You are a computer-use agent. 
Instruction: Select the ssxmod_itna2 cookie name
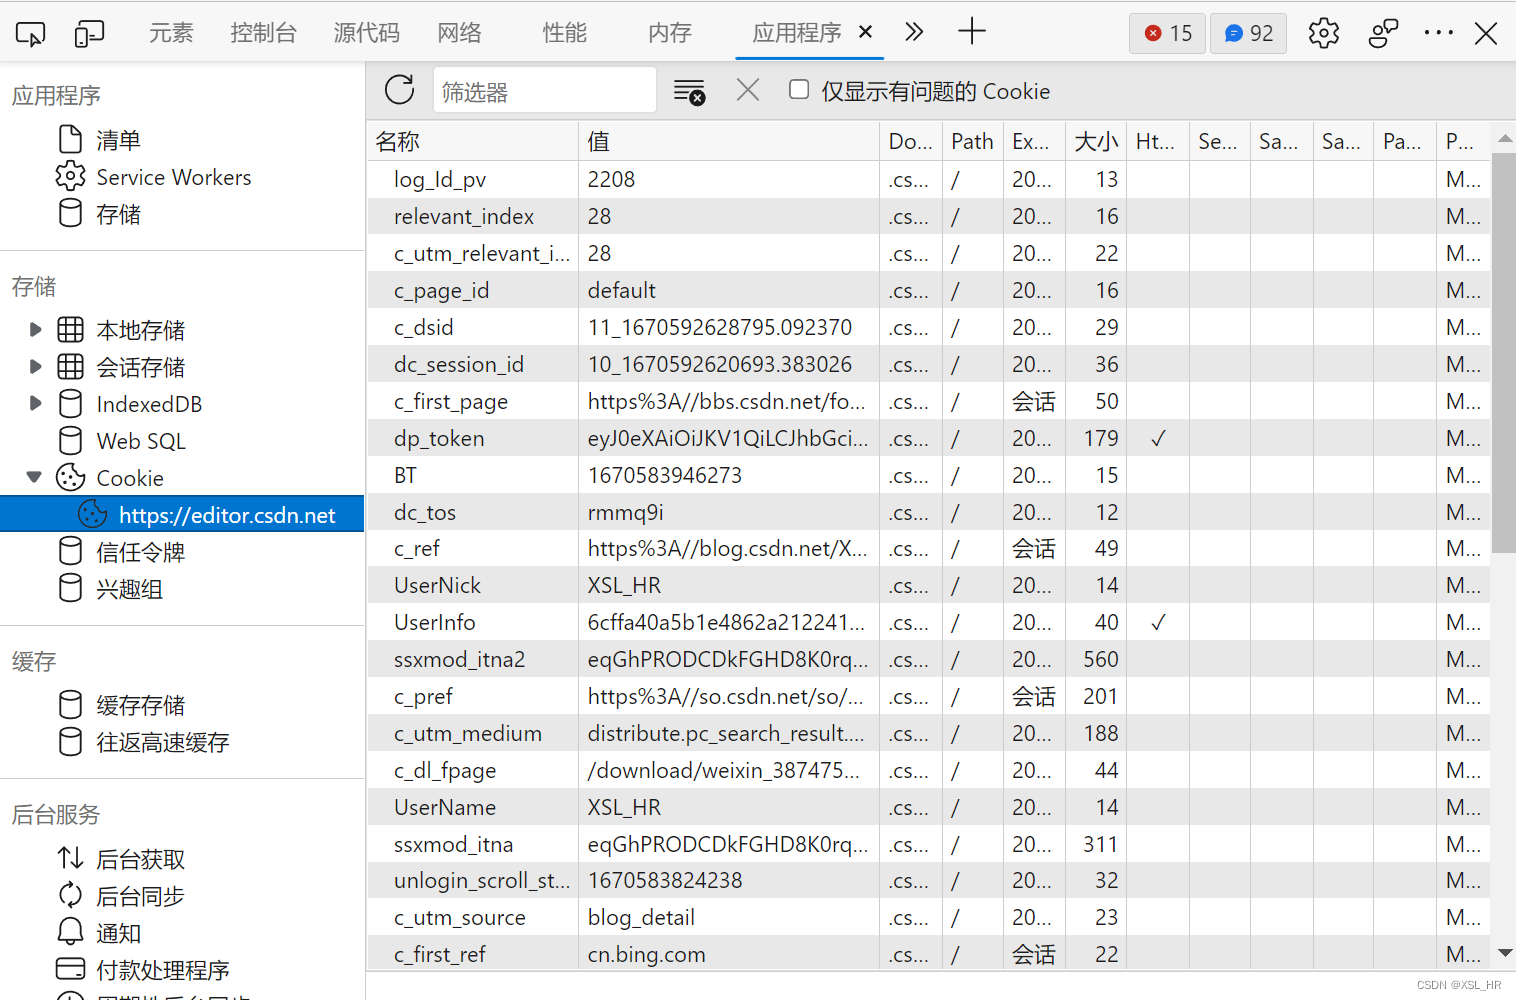pos(460,659)
